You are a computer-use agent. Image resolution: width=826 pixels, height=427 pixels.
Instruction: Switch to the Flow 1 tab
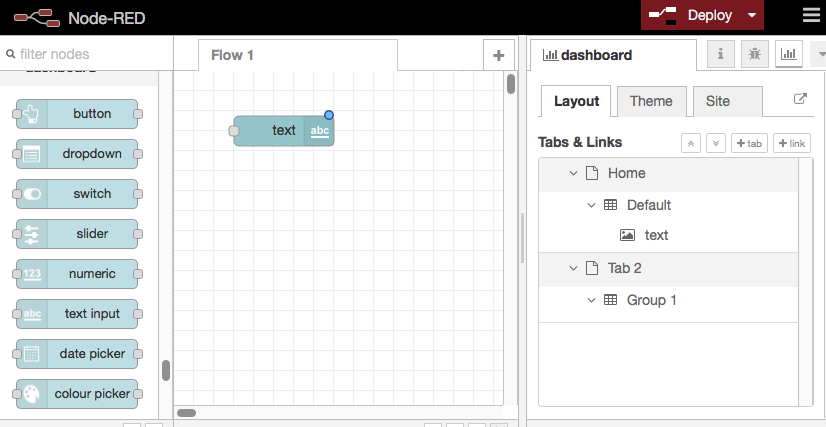pyautogui.click(x=298, y=55)
